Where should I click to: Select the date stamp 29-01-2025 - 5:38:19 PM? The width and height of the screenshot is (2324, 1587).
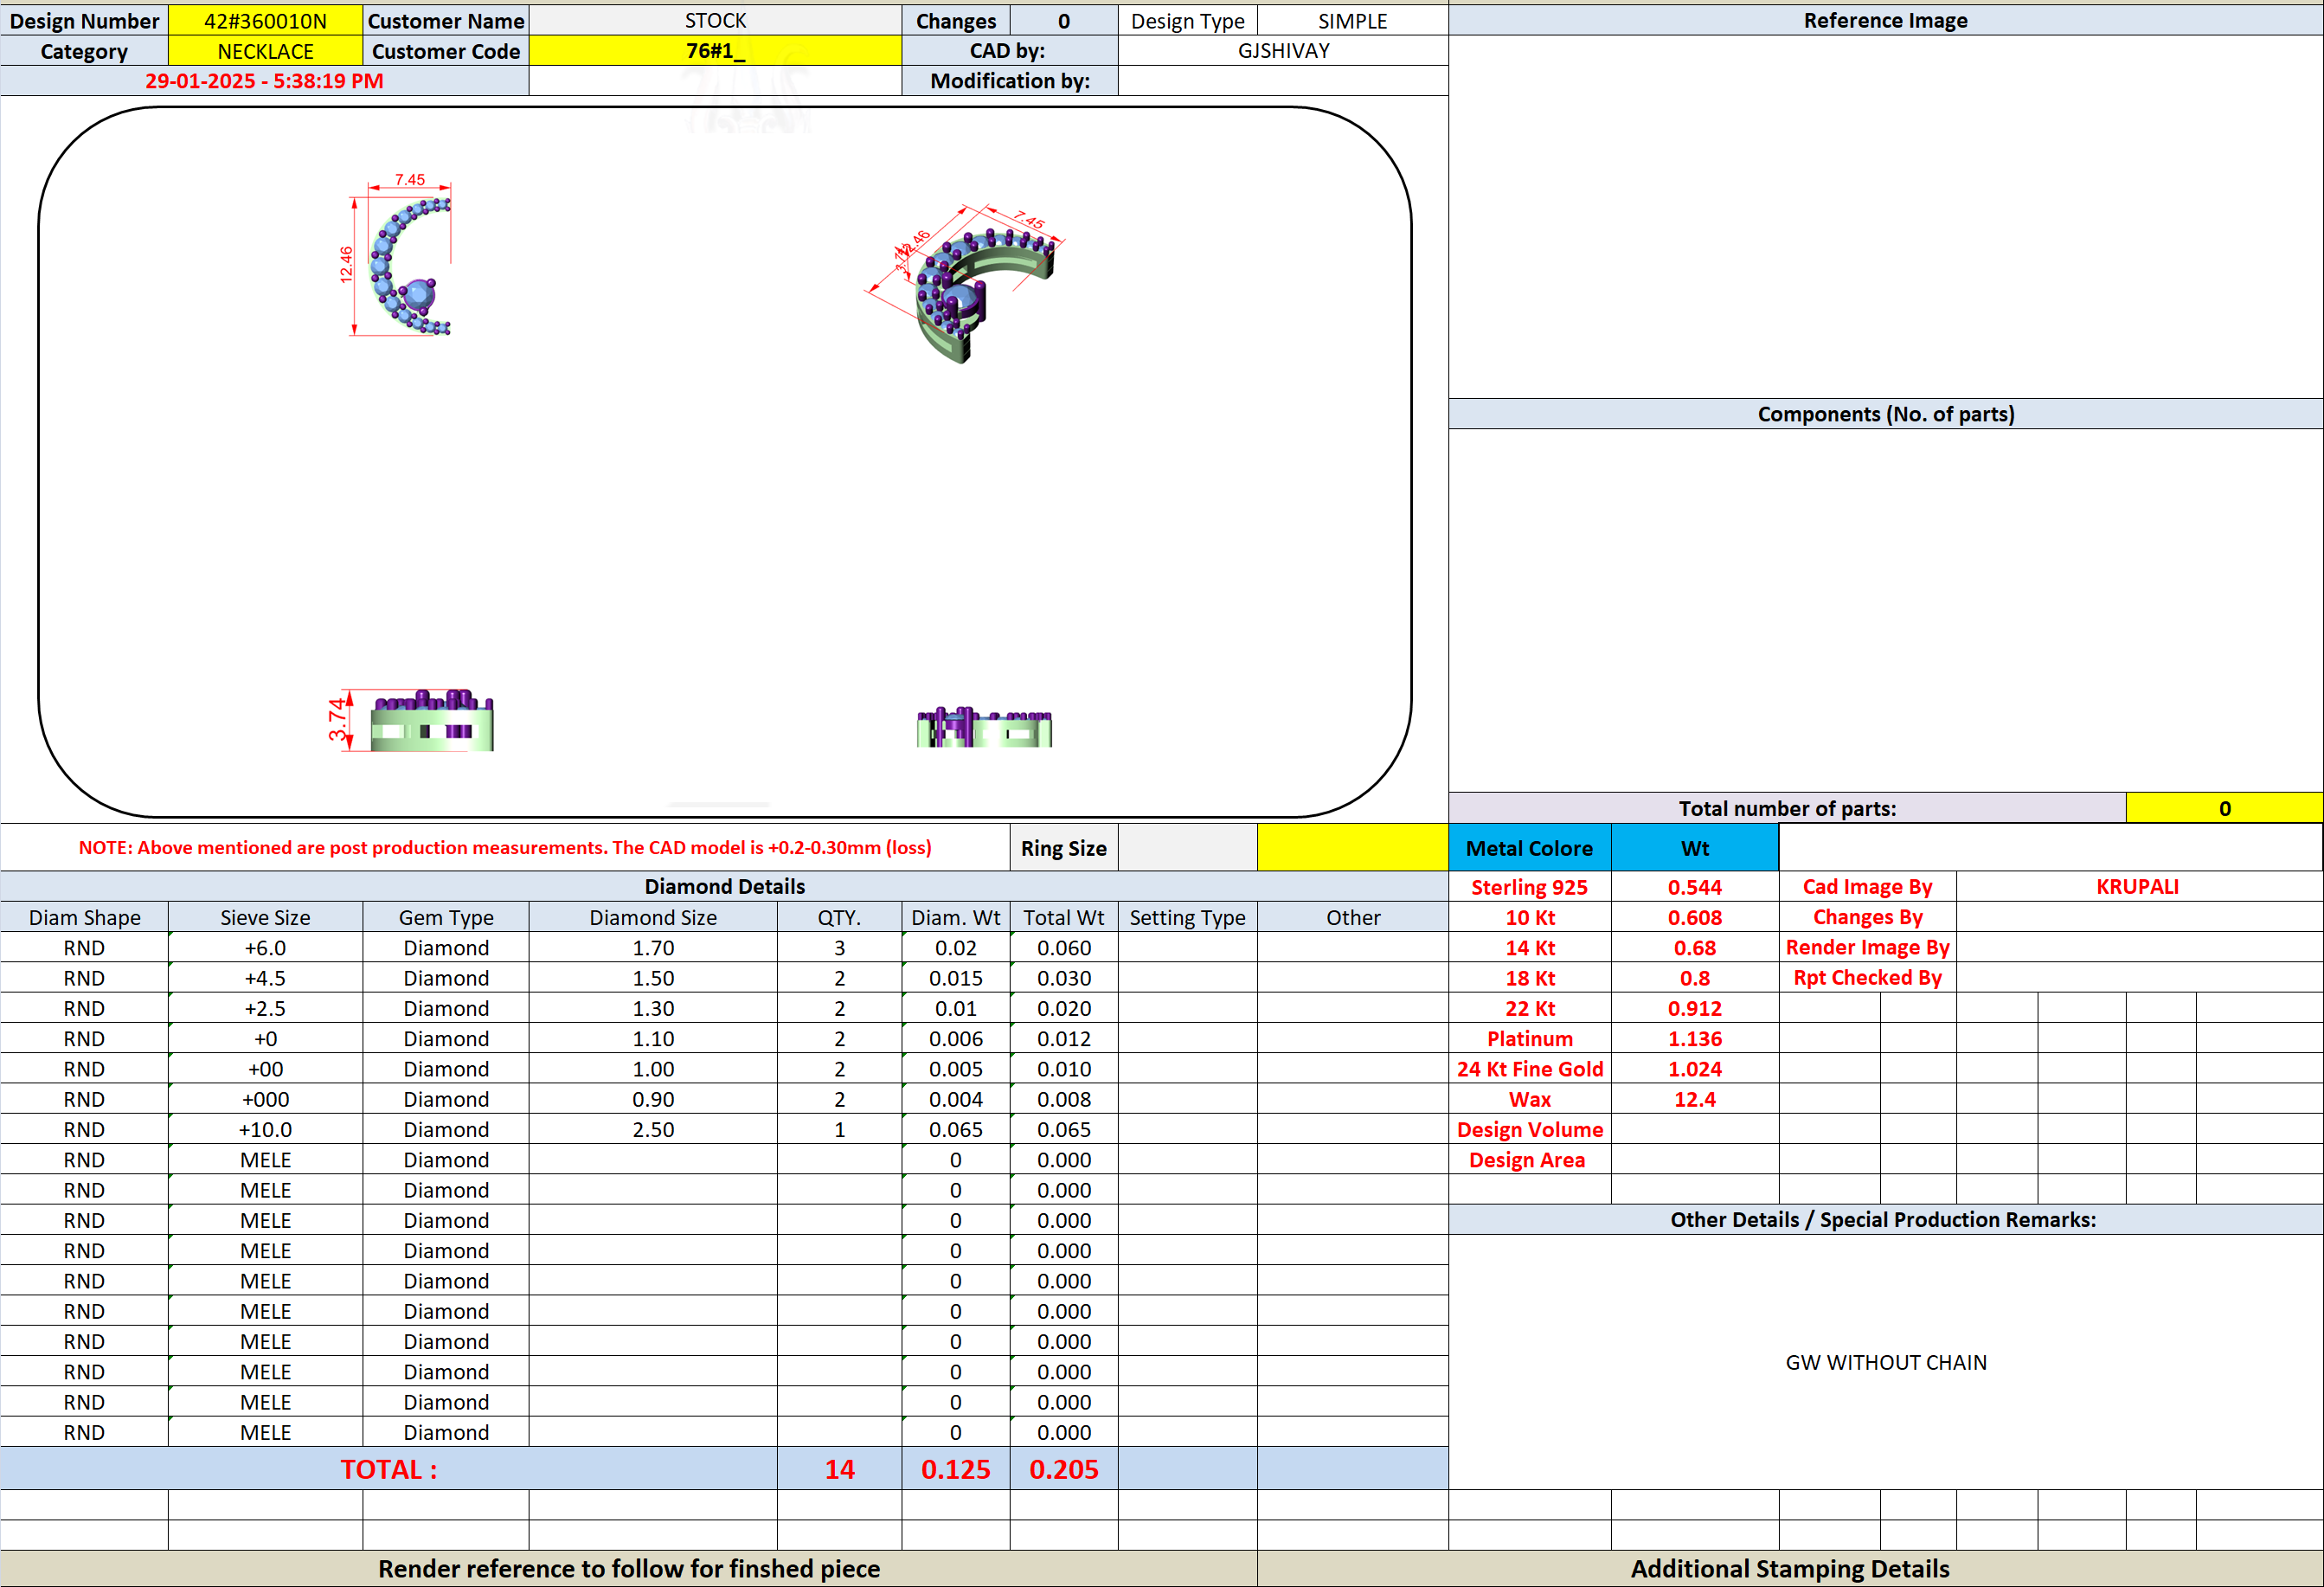[x=264, y=81]
